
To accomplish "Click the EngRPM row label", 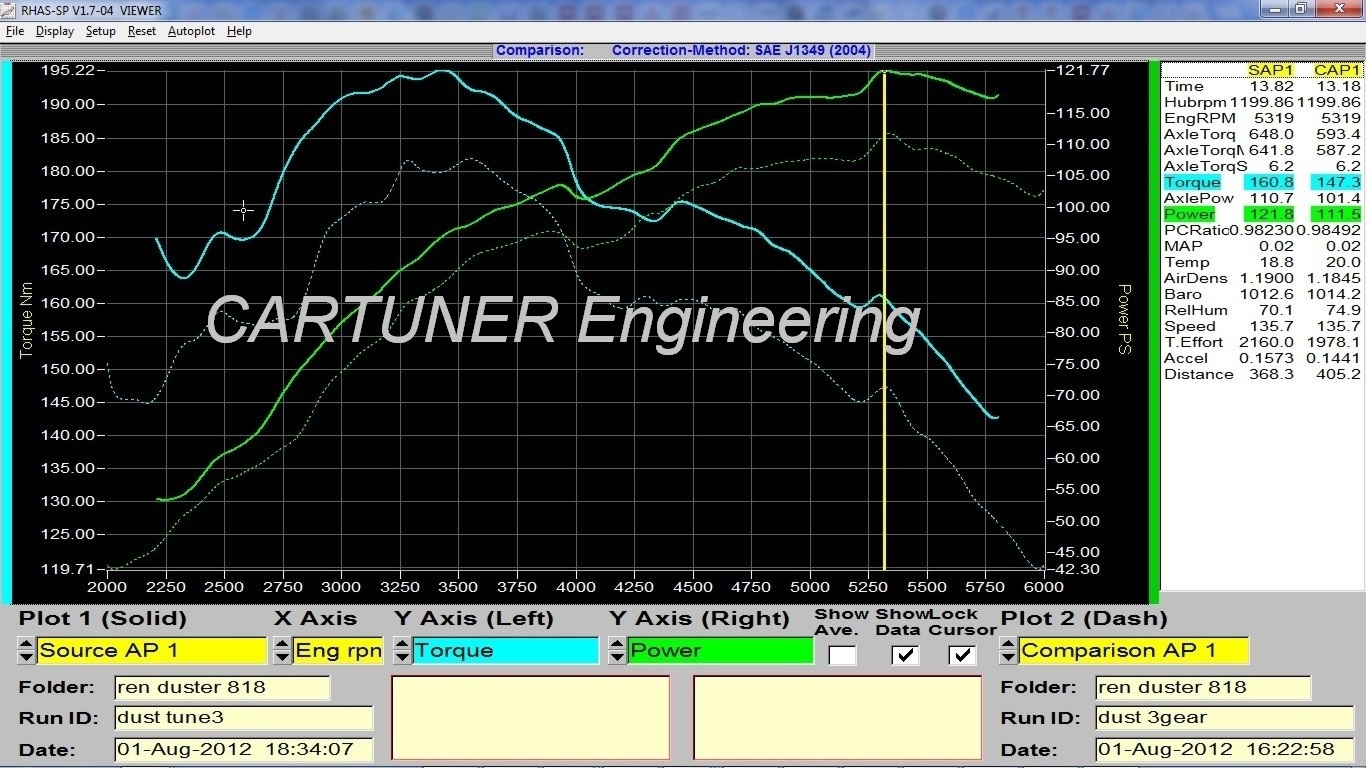I will click(x=1200, y=118).
